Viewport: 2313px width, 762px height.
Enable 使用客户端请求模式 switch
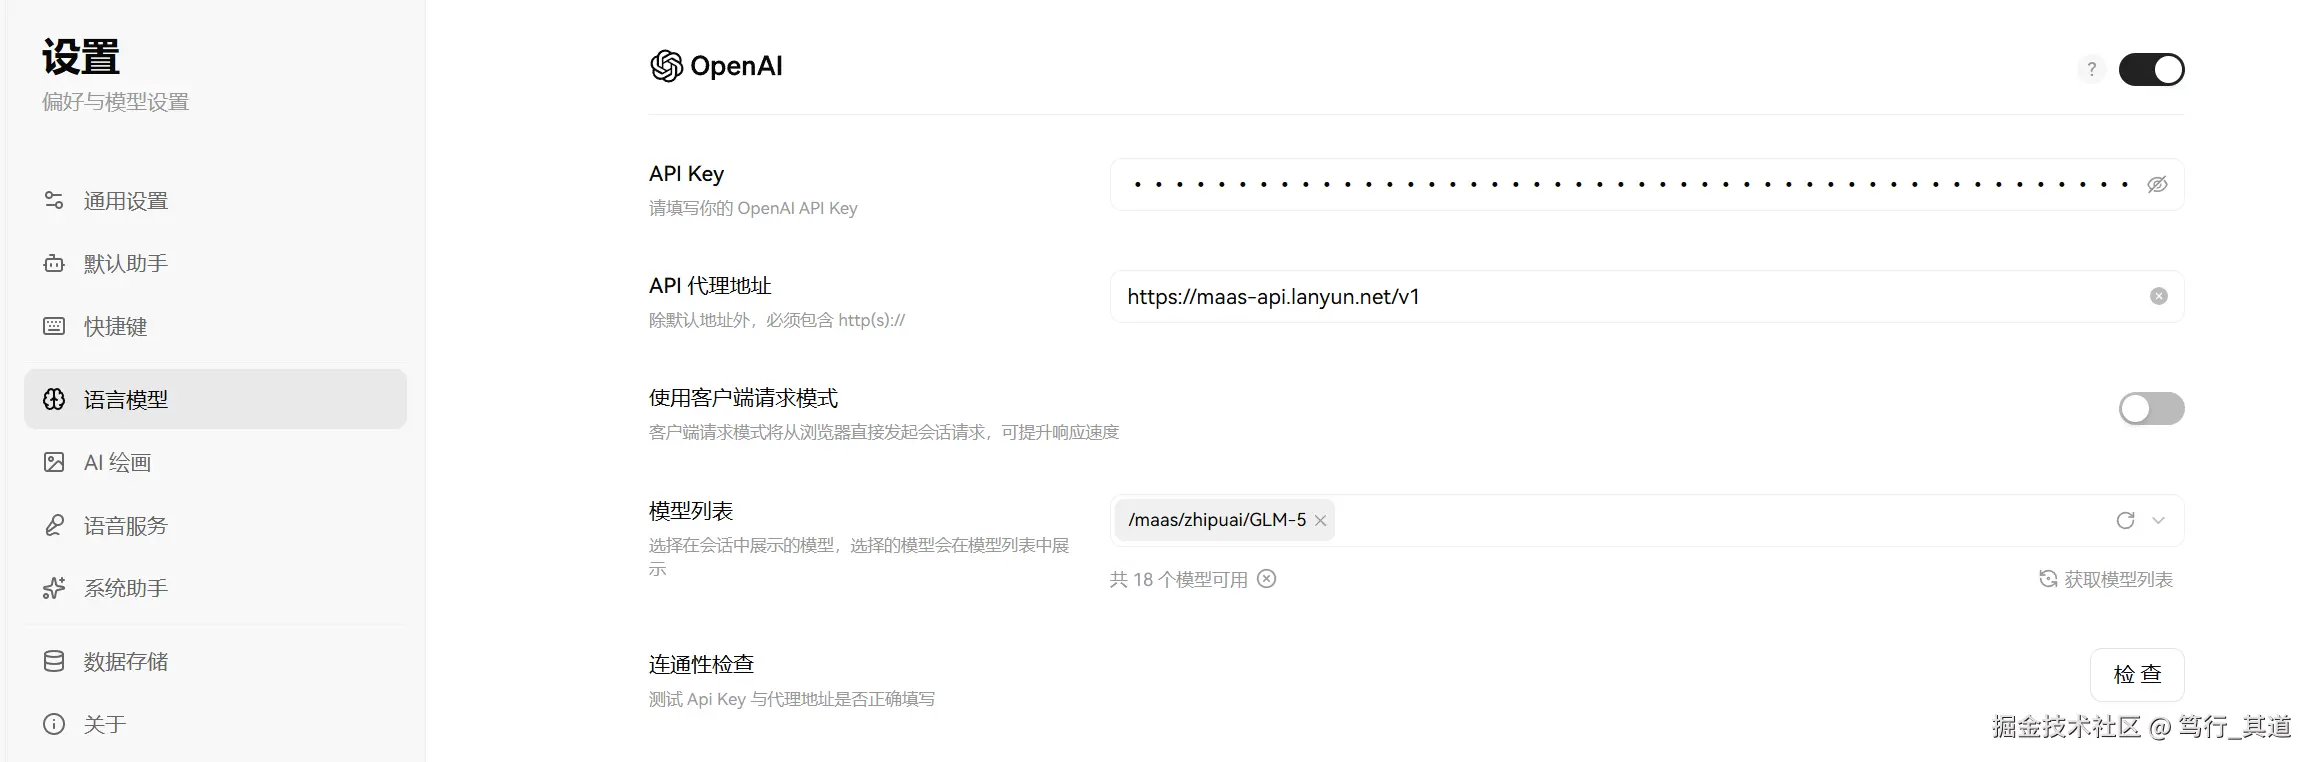pyautogui.click(x=2151, y=408)
